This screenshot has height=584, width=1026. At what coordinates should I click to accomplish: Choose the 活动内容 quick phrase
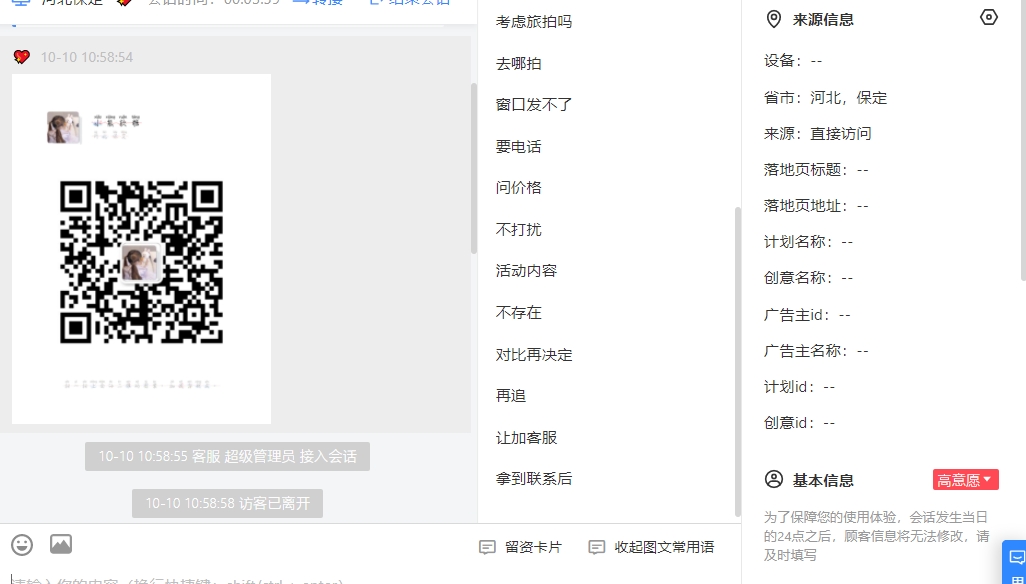527,271
